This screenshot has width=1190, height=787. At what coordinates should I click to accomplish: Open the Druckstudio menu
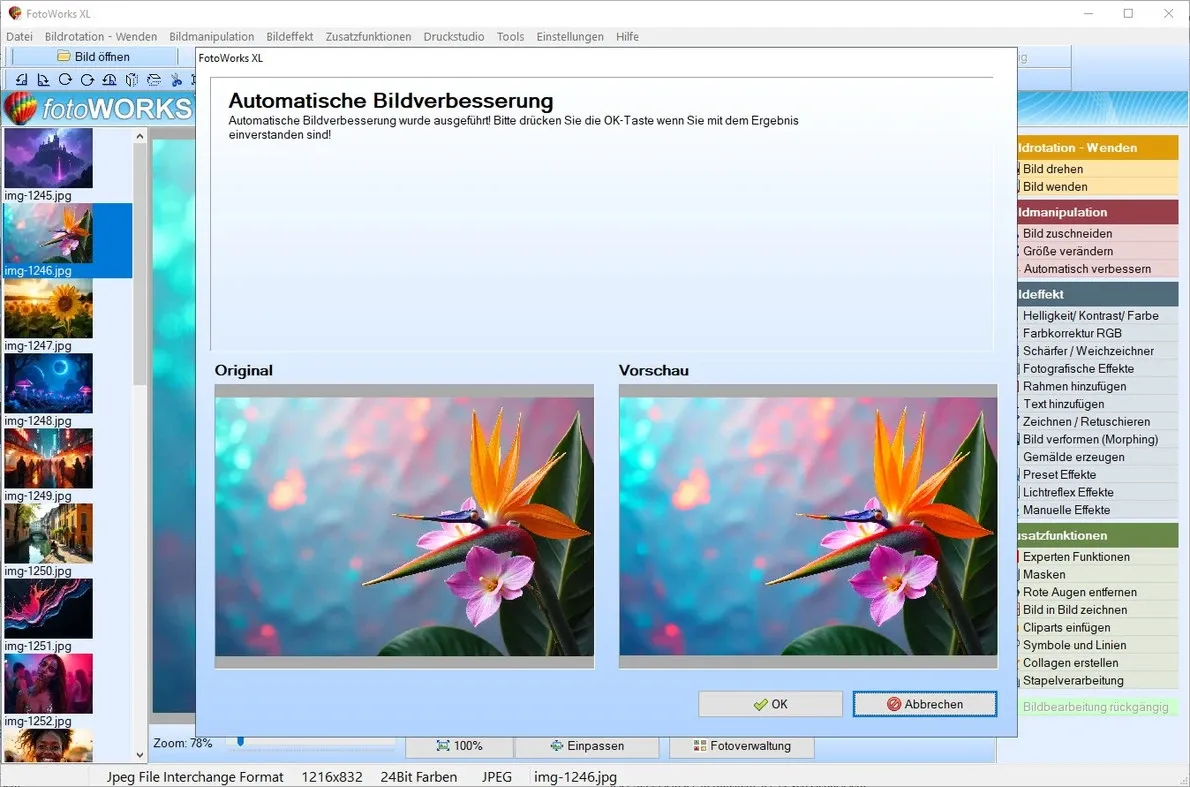coord(453,36)
